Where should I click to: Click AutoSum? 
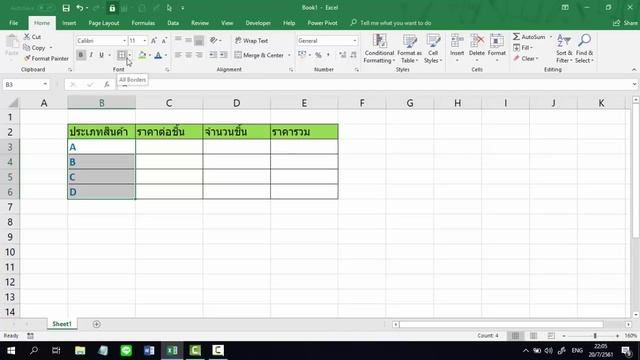(x=529, y=37)
